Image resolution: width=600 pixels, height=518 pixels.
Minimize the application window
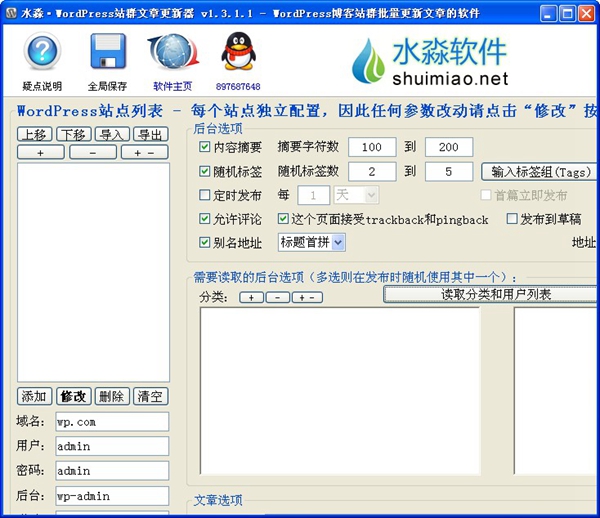pos(549,14)
